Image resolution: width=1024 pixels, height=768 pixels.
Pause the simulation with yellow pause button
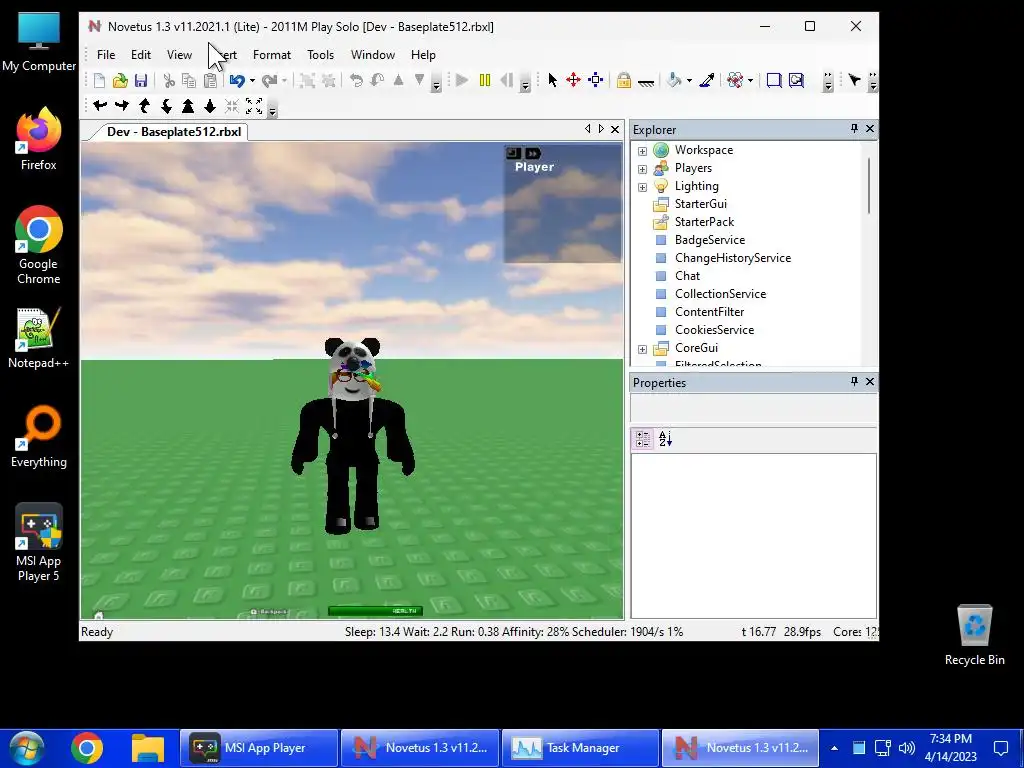[485, 80]
